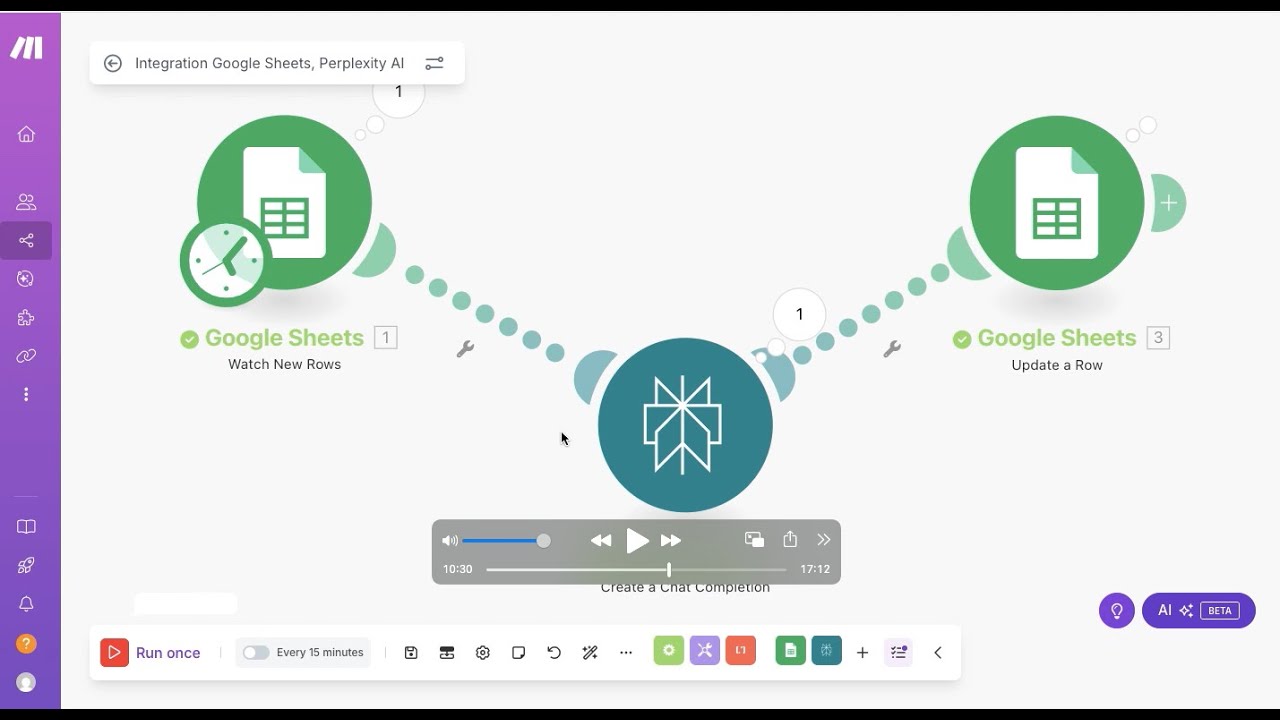Expand more video controls with double chevron
The width and height of the screenshot is (1280, 720).
[x=824, y=540]
